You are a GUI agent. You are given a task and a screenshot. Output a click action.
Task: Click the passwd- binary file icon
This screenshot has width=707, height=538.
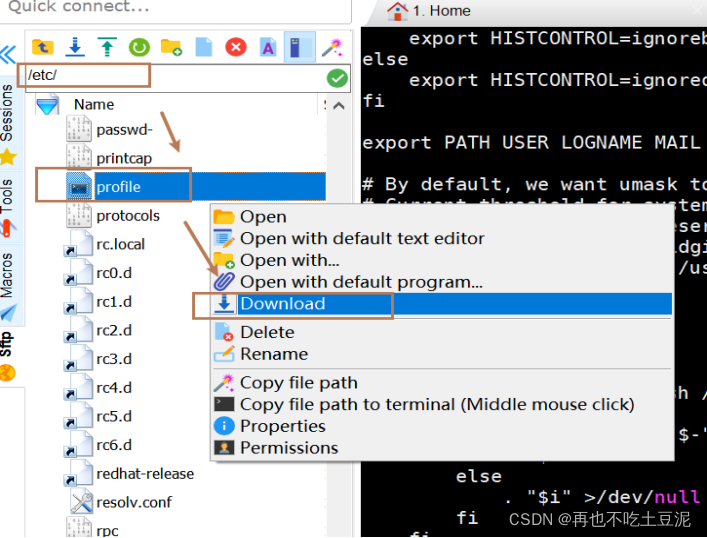click(x=79, y=129)
